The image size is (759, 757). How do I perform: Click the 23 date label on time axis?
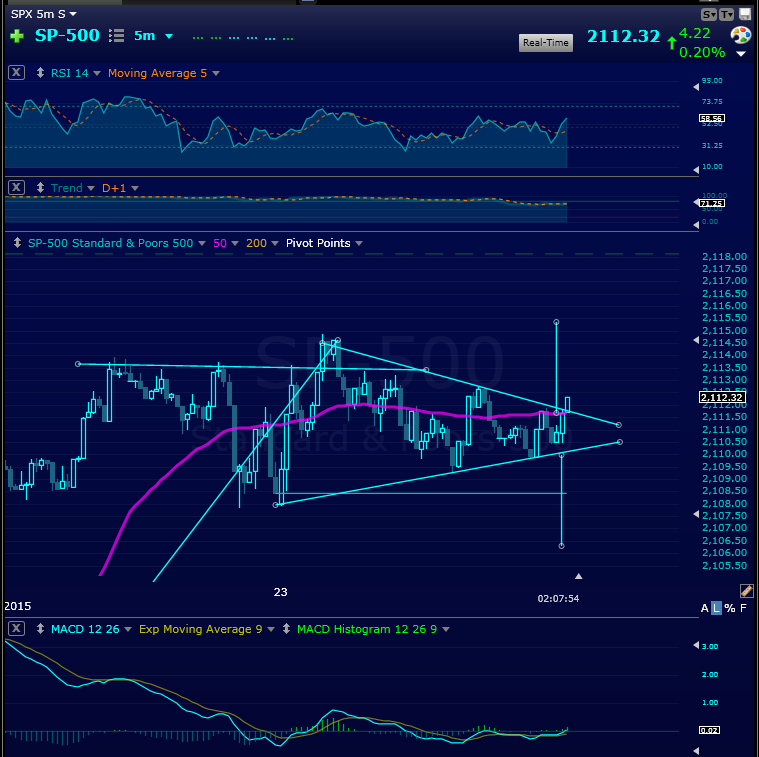280,591
